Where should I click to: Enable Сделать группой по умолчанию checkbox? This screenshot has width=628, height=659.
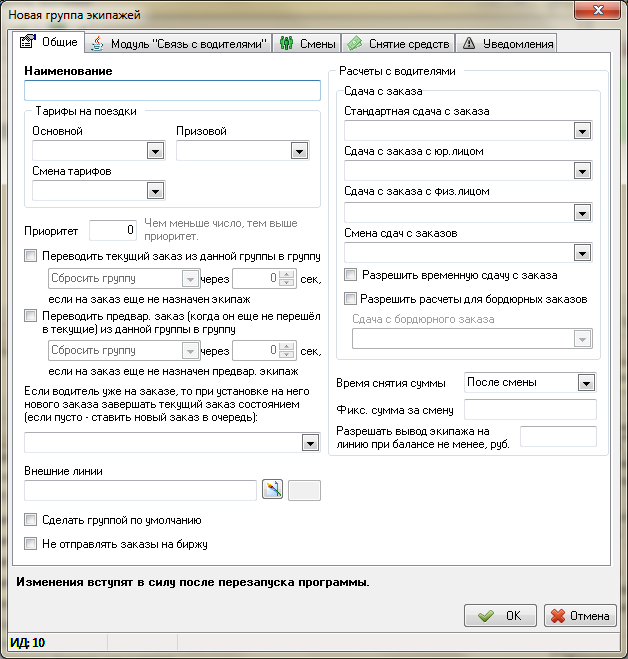point(32,520)
